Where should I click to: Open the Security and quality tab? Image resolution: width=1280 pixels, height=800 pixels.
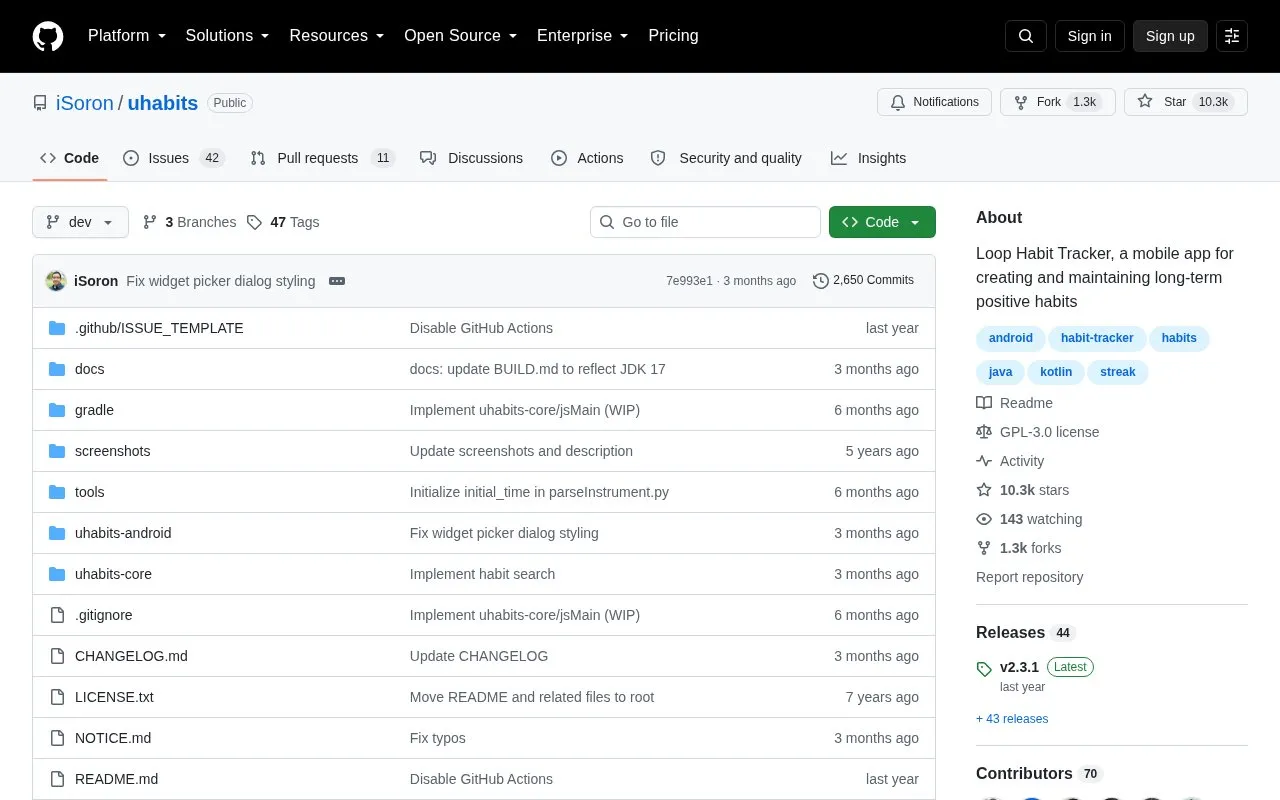(726, 158)
